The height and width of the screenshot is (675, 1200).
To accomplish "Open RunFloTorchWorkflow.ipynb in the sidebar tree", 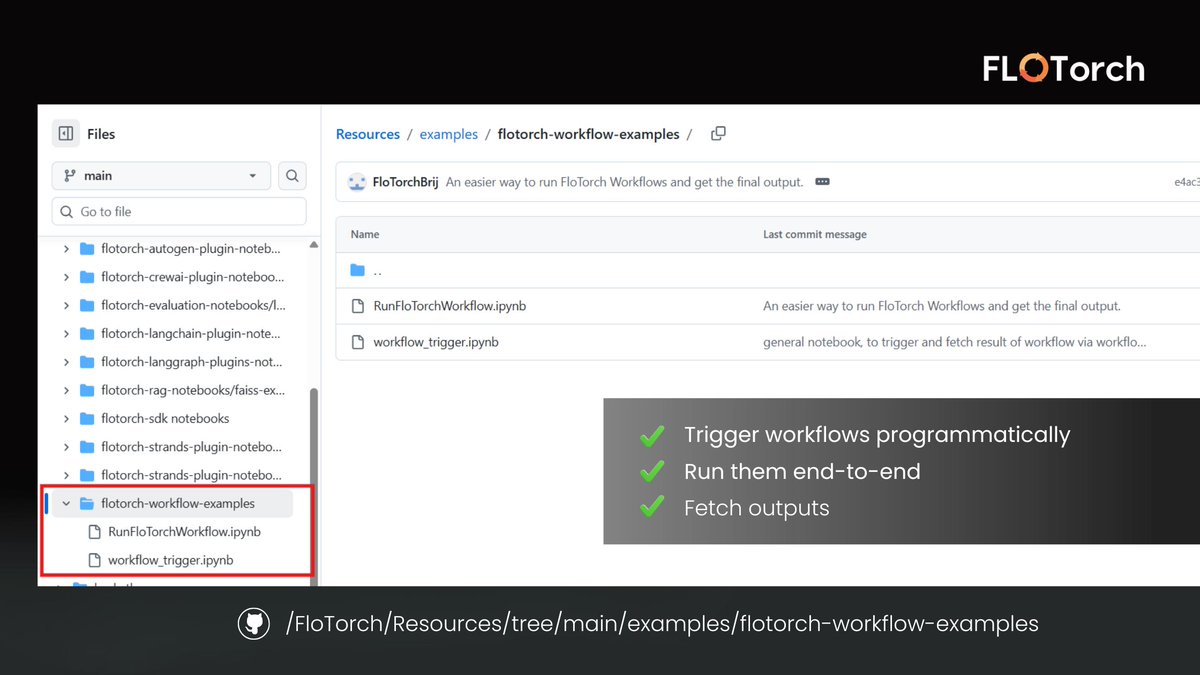I will [x=184, y=532].
